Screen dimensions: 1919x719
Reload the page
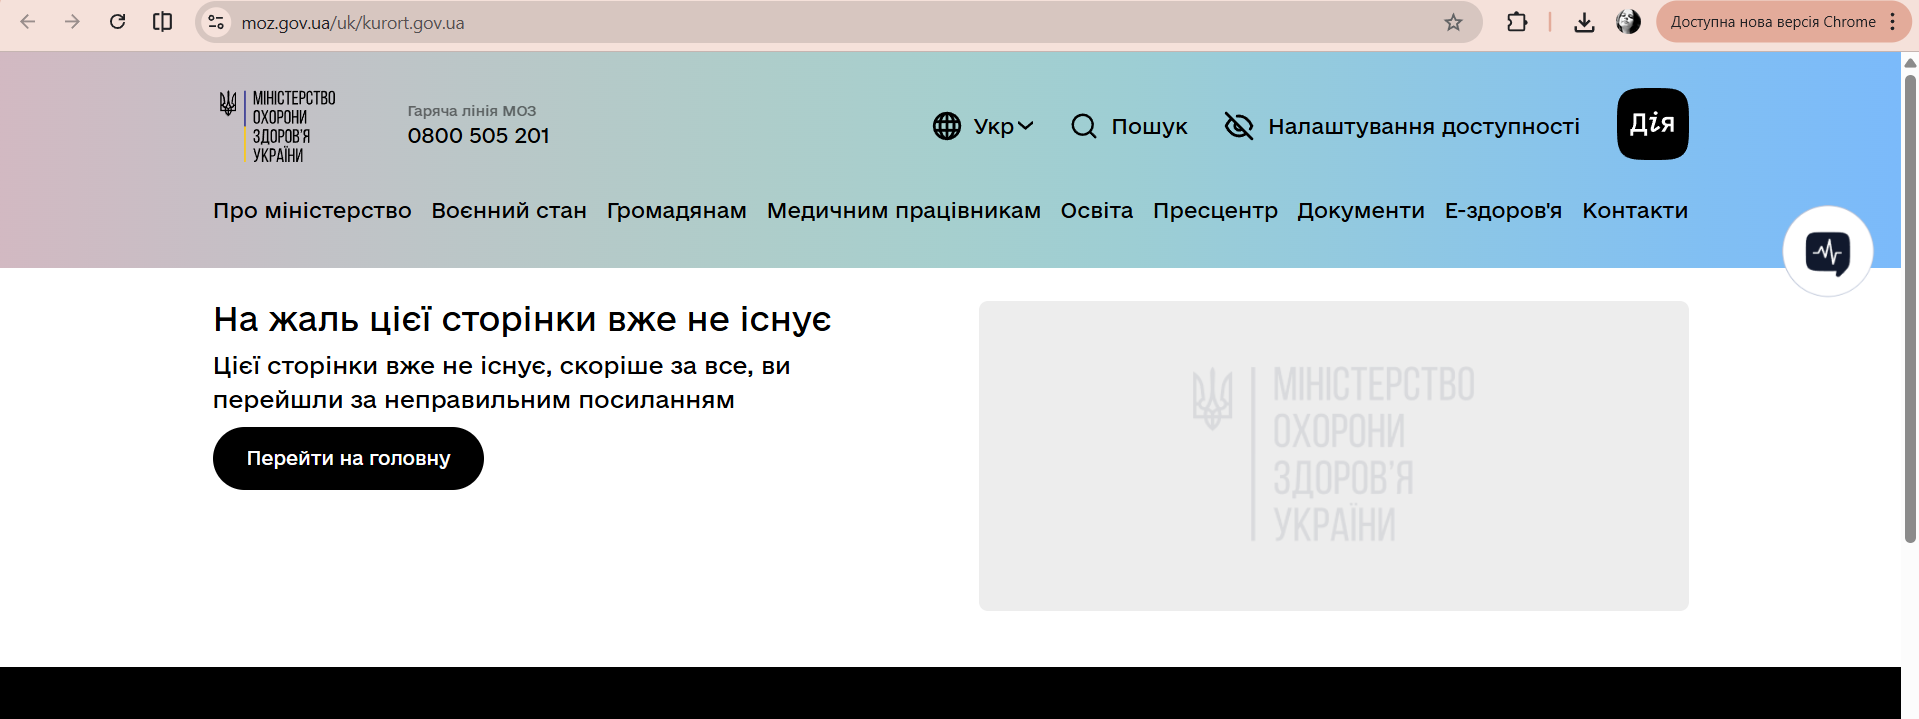tap(117, 22)
